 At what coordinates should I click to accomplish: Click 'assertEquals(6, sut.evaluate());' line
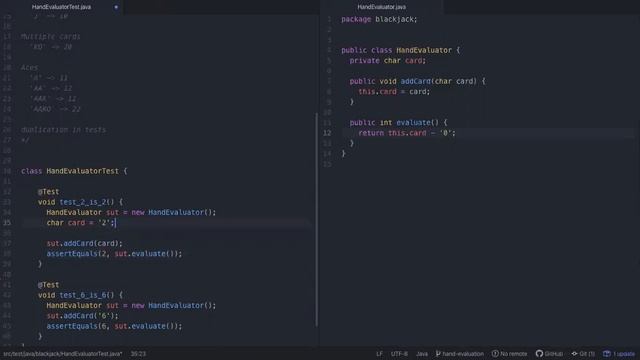114,326
